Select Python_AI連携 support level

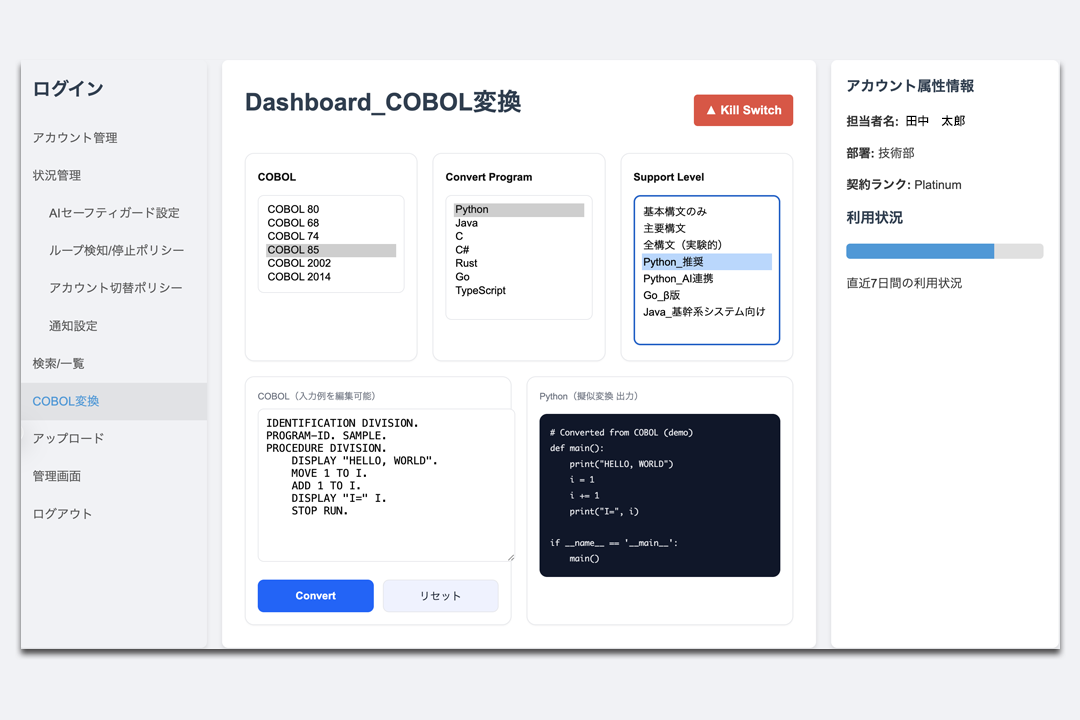pyautogui.click(x=707, y=278)
